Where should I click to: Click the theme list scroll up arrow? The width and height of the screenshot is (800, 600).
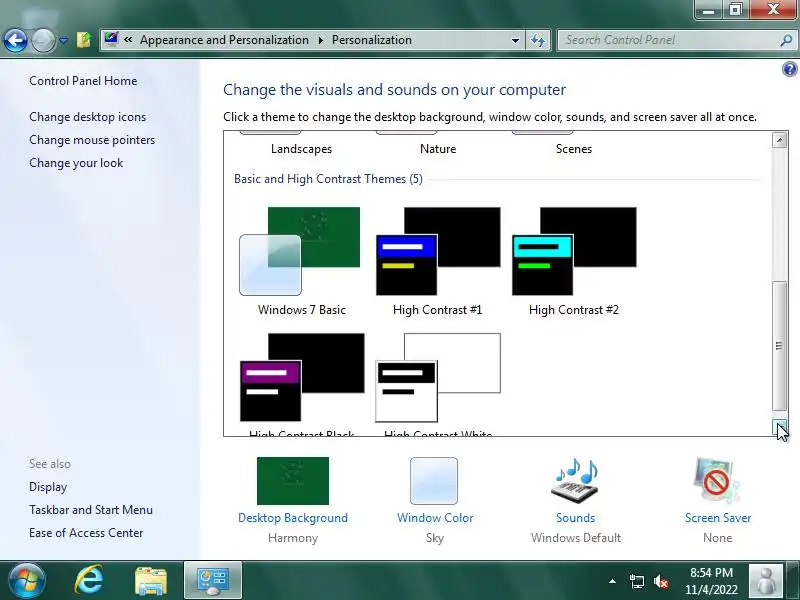pos(779,140)
